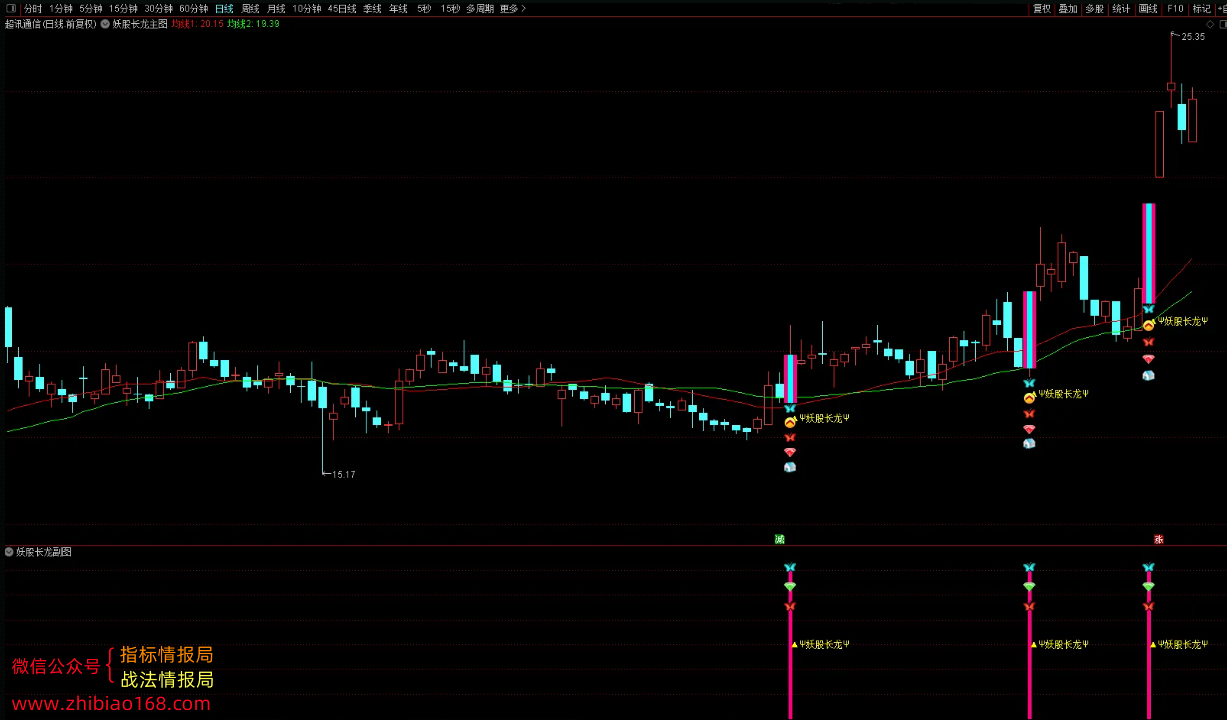Select the 30分钟 timeframe

pyautogui.click(x=159, y=8)
